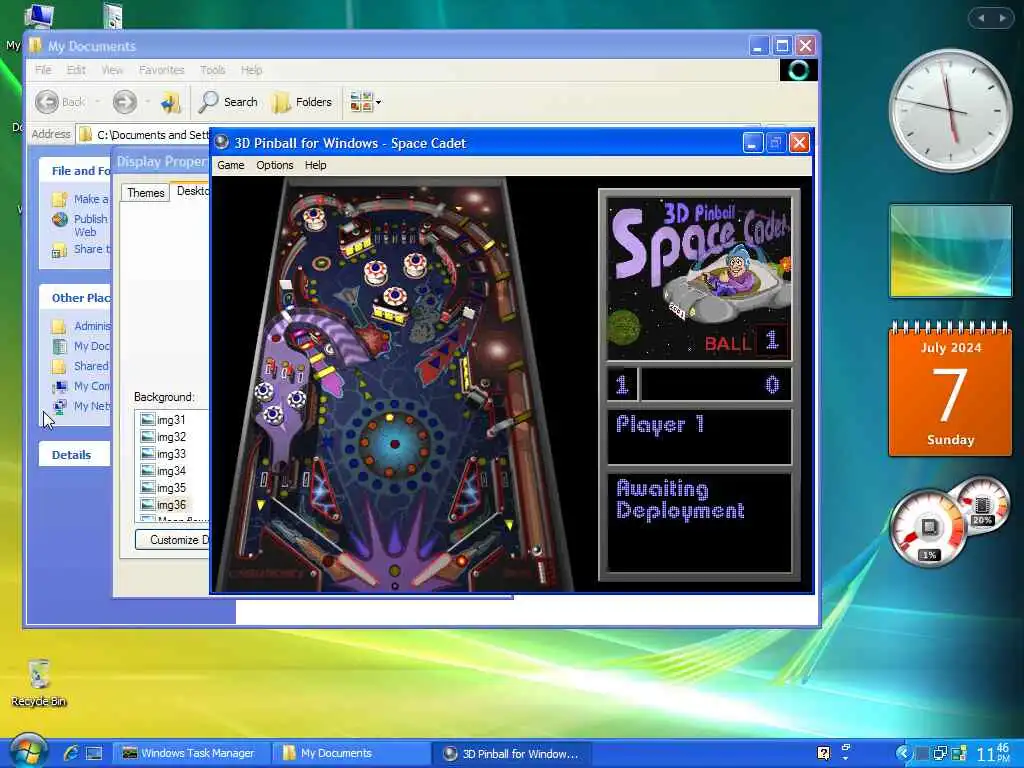Click the slideshow picture gadget

[950, 251]
